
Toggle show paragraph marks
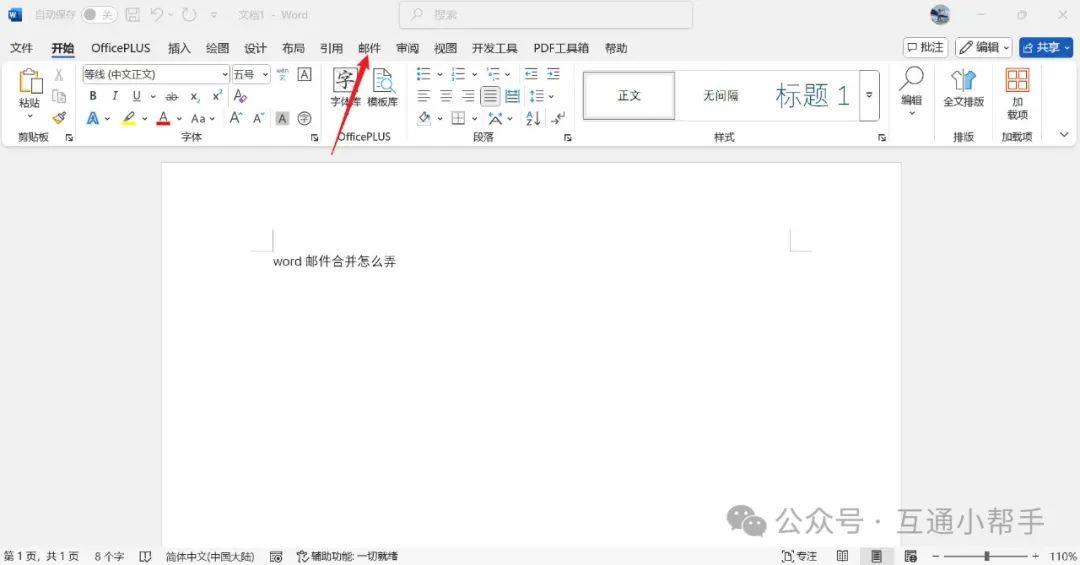point(559,119)
